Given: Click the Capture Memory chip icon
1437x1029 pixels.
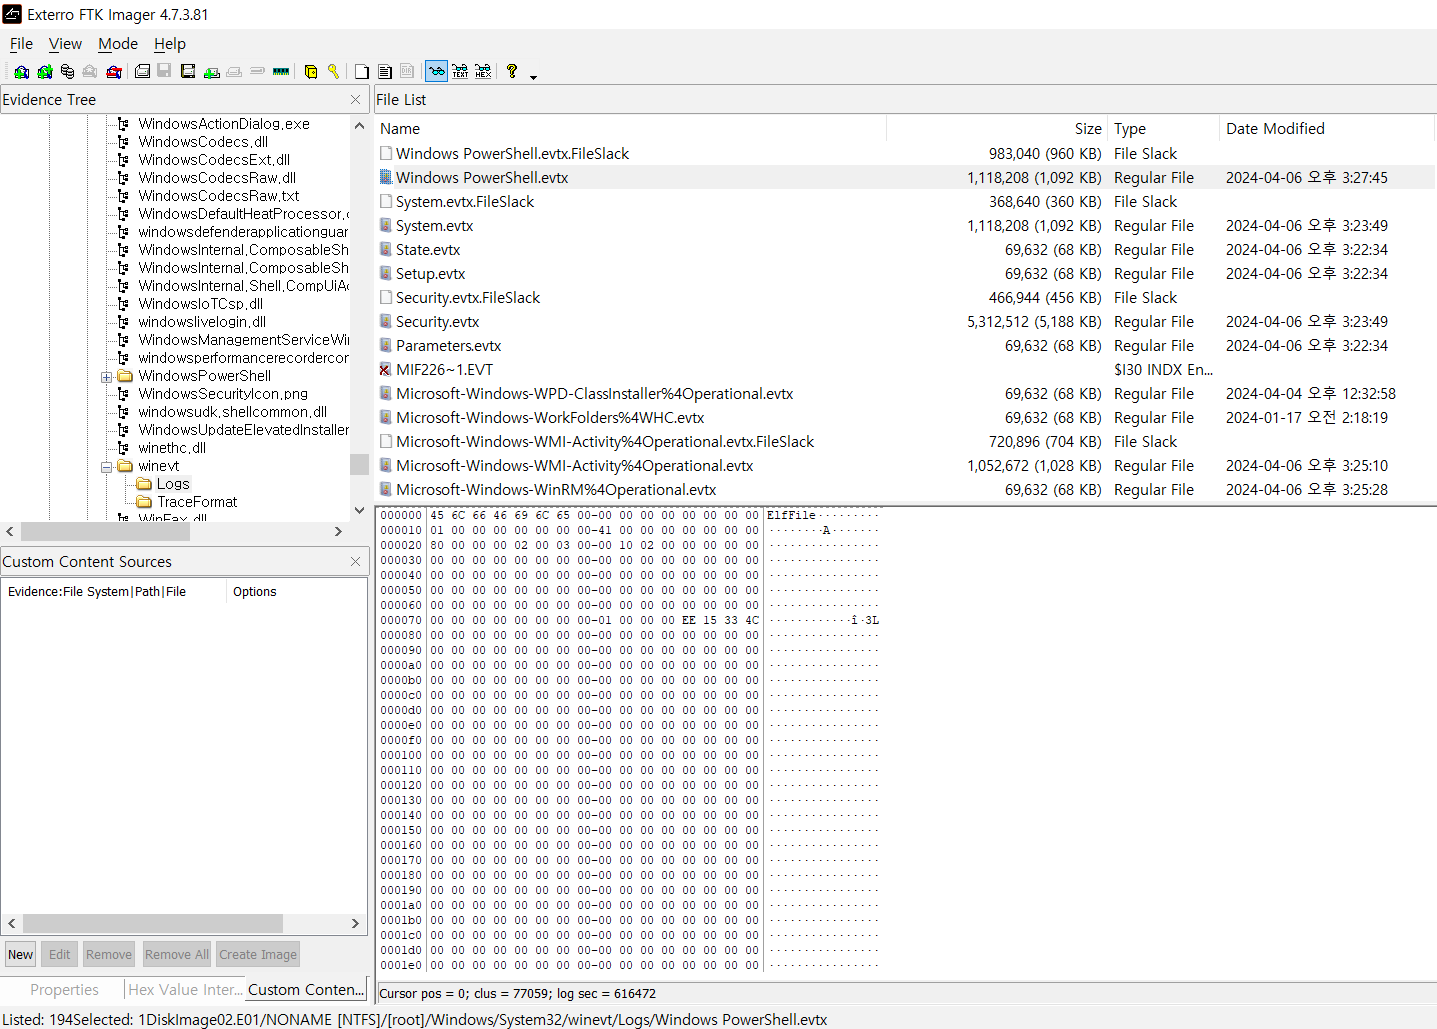Looking at the screenshot, I should (281, 71).
